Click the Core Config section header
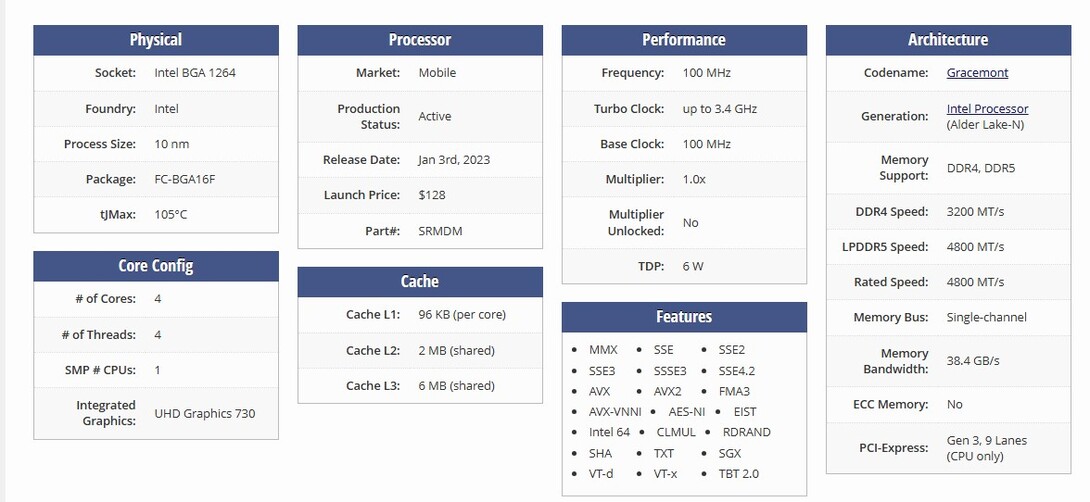The image size is (1090, 502). (156, 266)
